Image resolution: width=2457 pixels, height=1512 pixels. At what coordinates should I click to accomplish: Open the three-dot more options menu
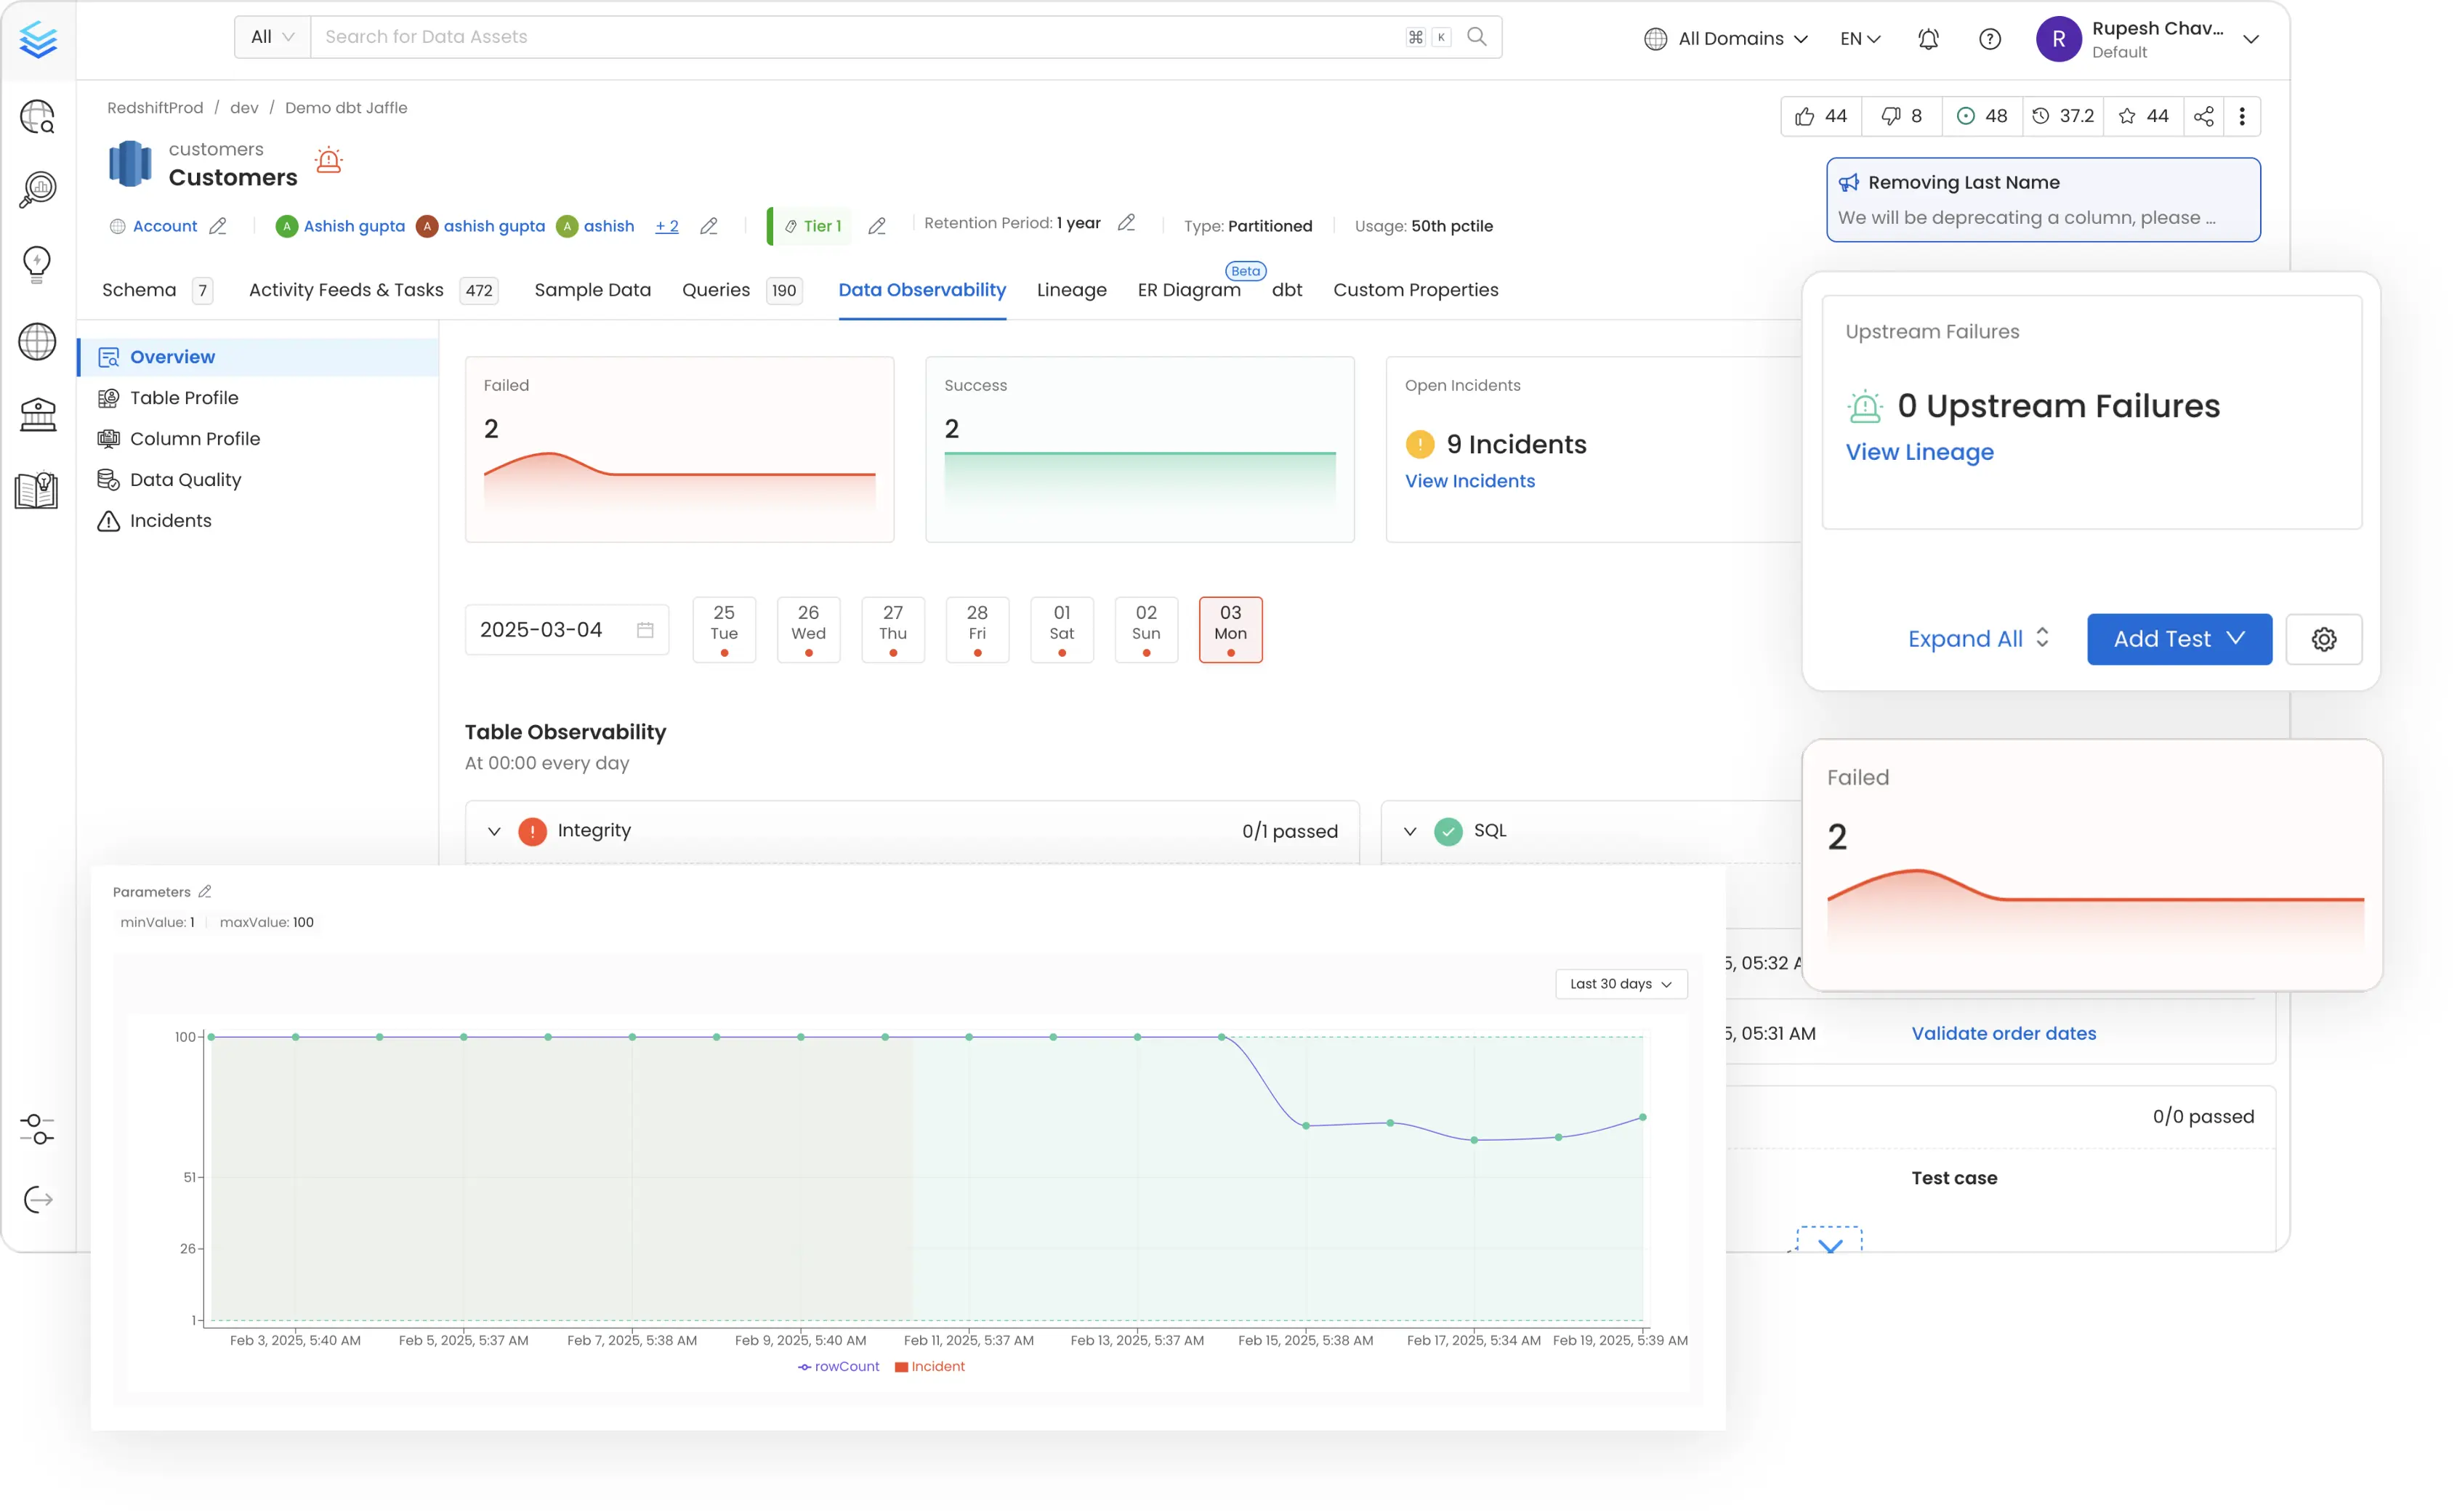2242,116
